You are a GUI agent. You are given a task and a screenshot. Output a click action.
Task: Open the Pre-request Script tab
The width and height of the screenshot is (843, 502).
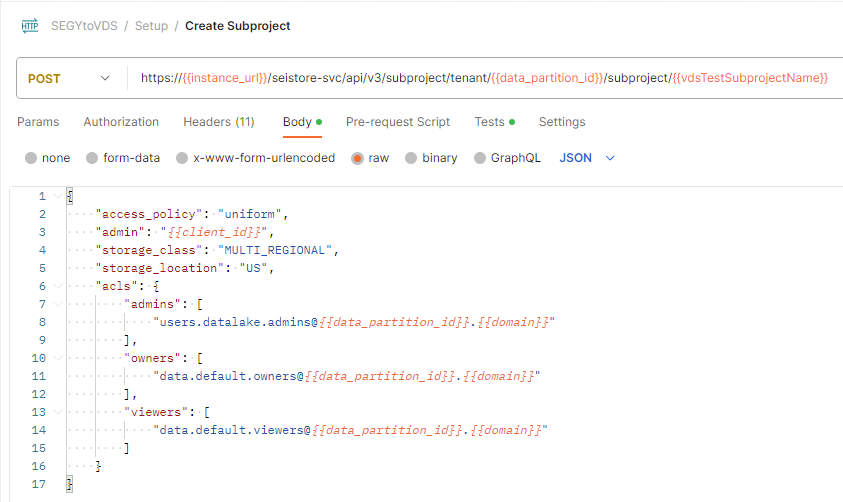pos(398,122)
